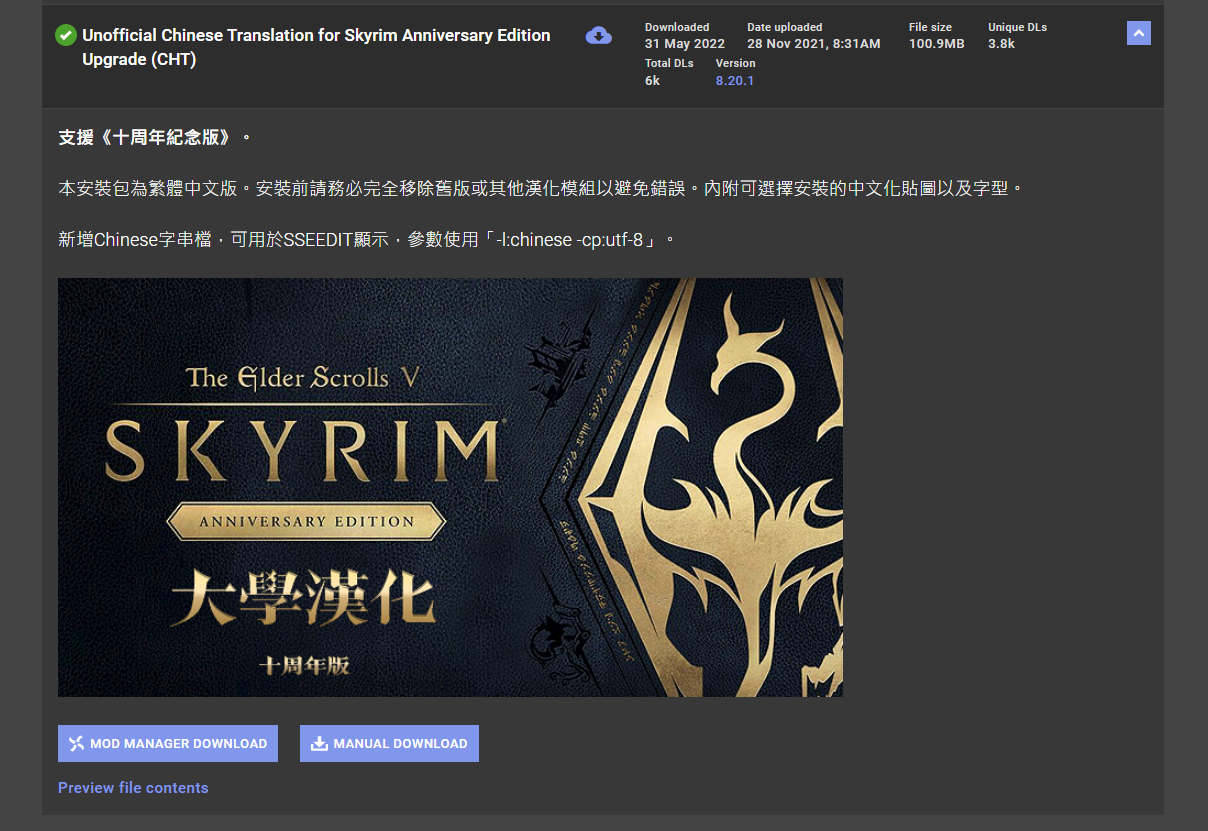Click the file size value 100.9MB
The image size is (1208, 831).
point(937,44)
